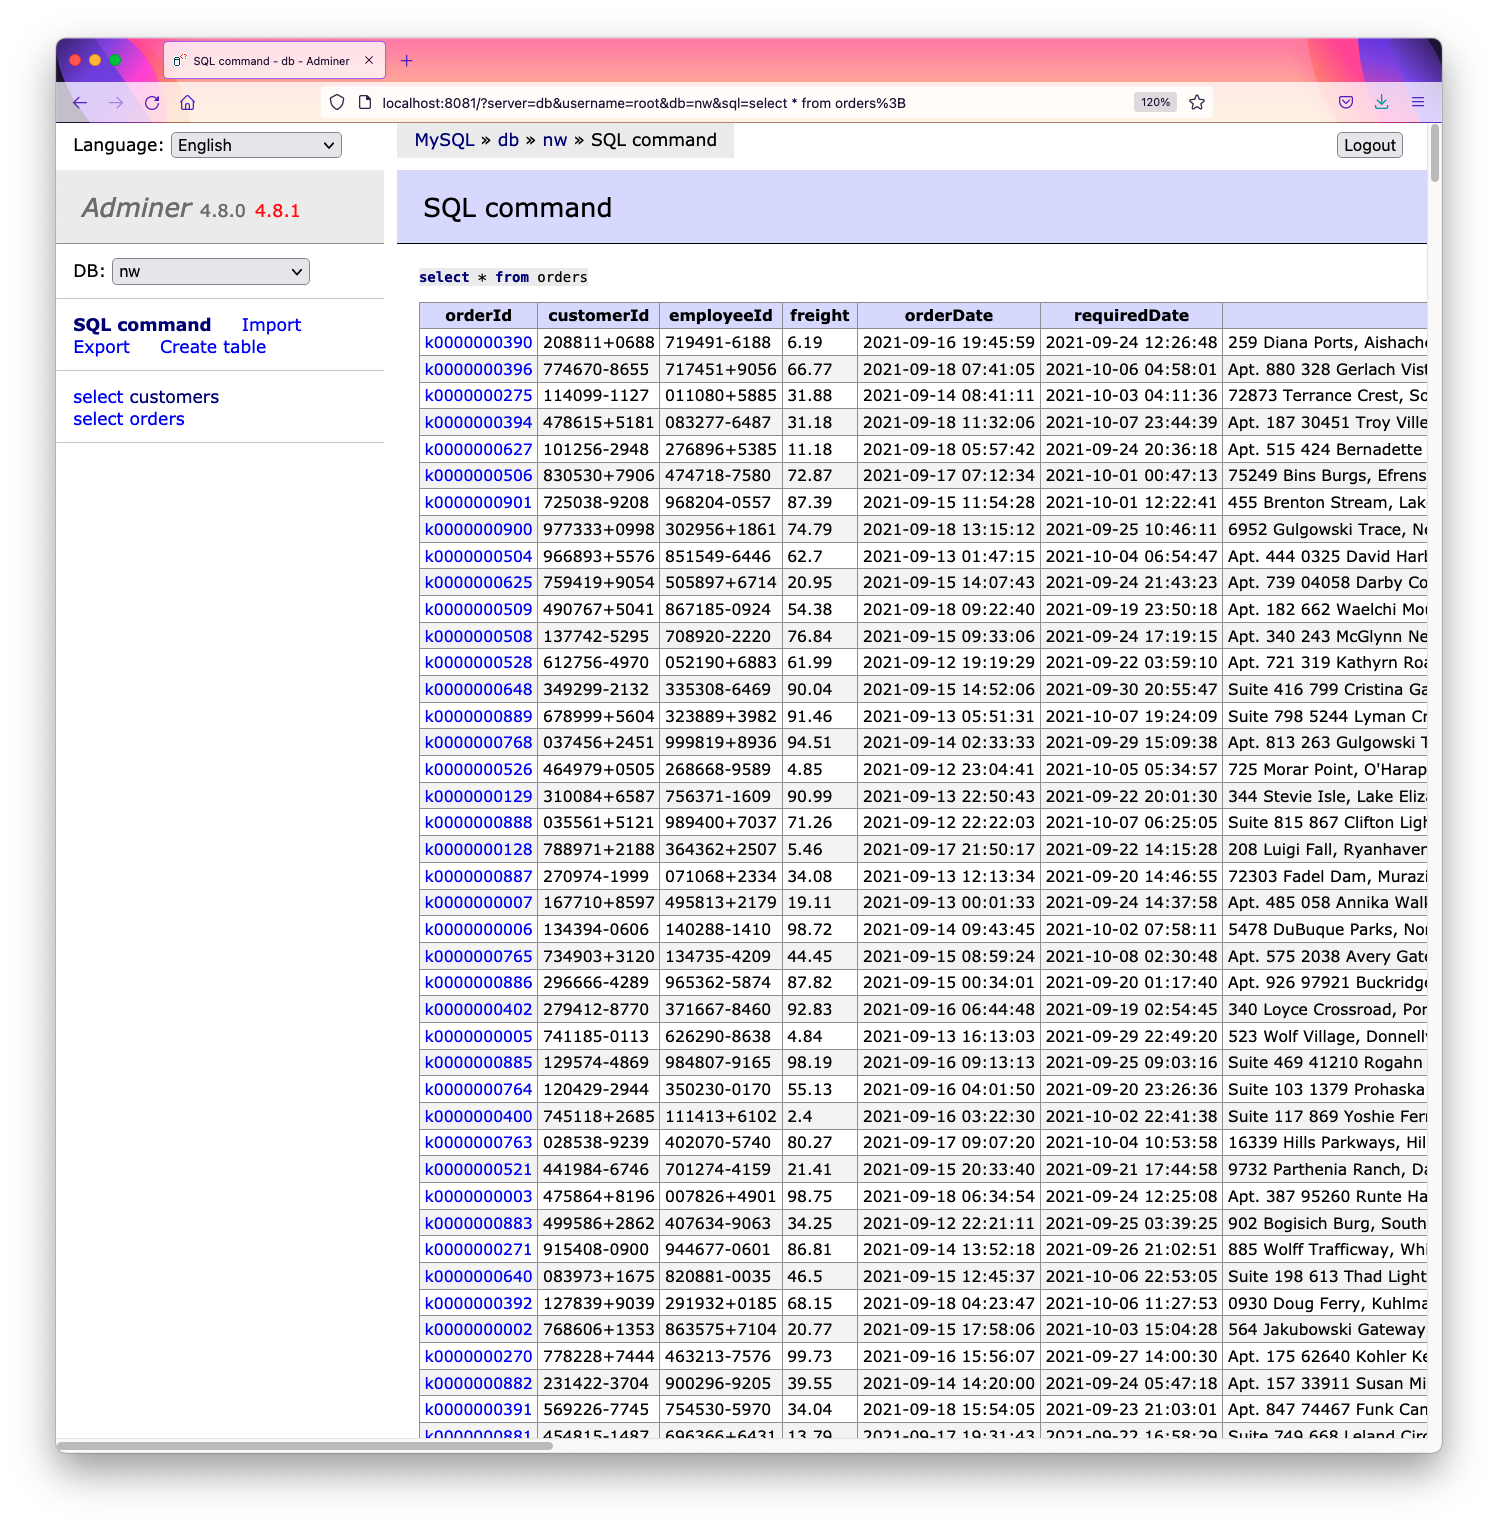The height and width of the screenshot is (1527, 1498).
Task: Click the red 4.8.1 version link
Action: 277,211
